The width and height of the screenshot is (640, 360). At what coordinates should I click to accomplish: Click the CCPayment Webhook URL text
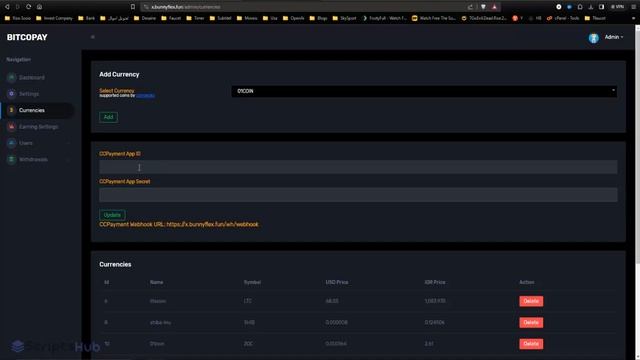point(179,224)
